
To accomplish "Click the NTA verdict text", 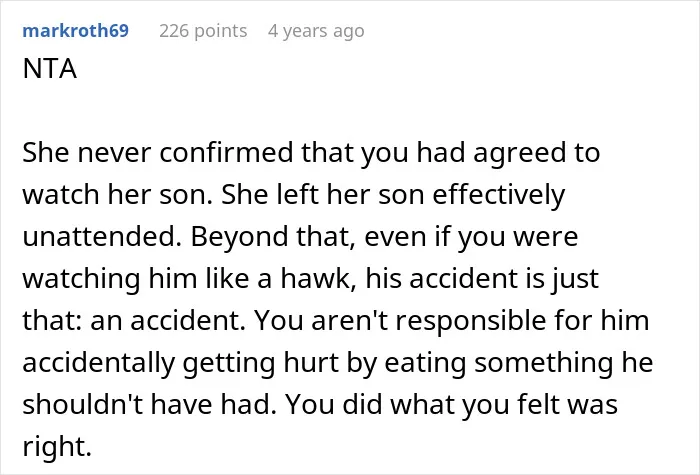I will click(50, 69).
